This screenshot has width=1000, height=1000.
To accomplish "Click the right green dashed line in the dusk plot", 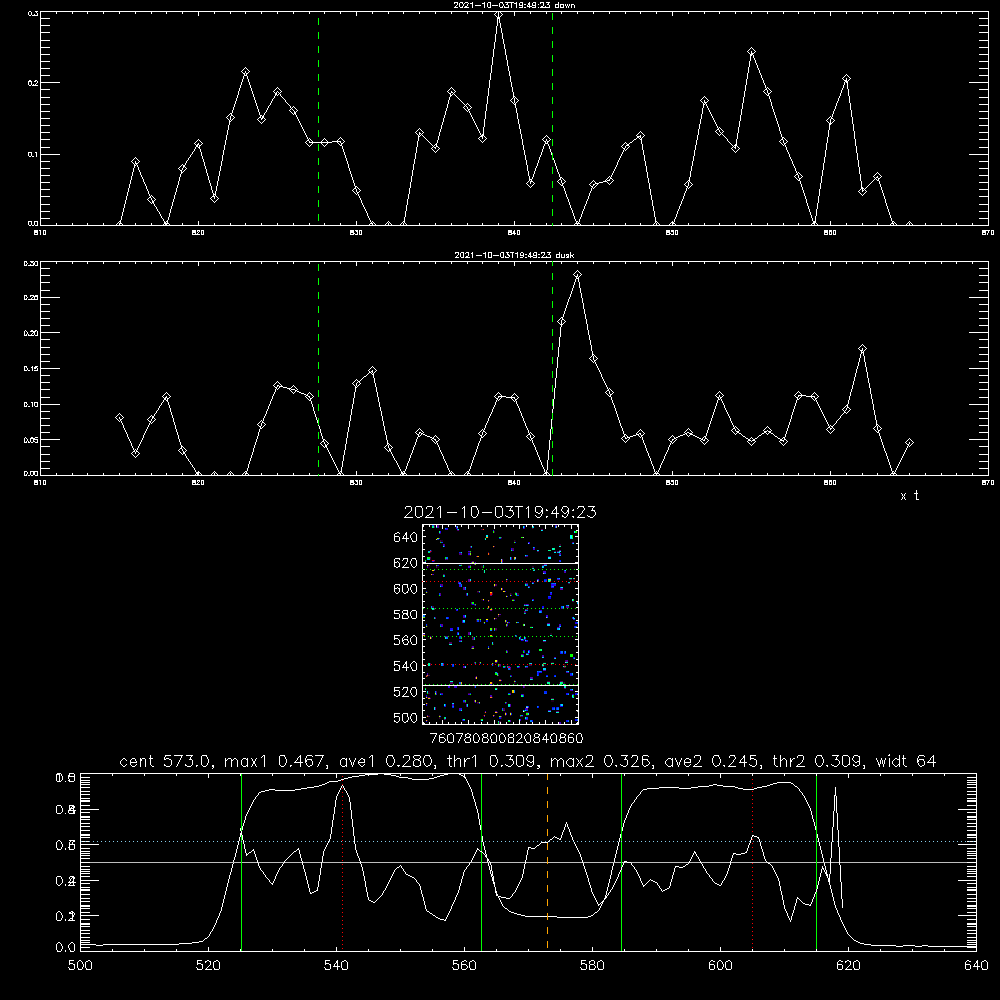I will point(552,369).
